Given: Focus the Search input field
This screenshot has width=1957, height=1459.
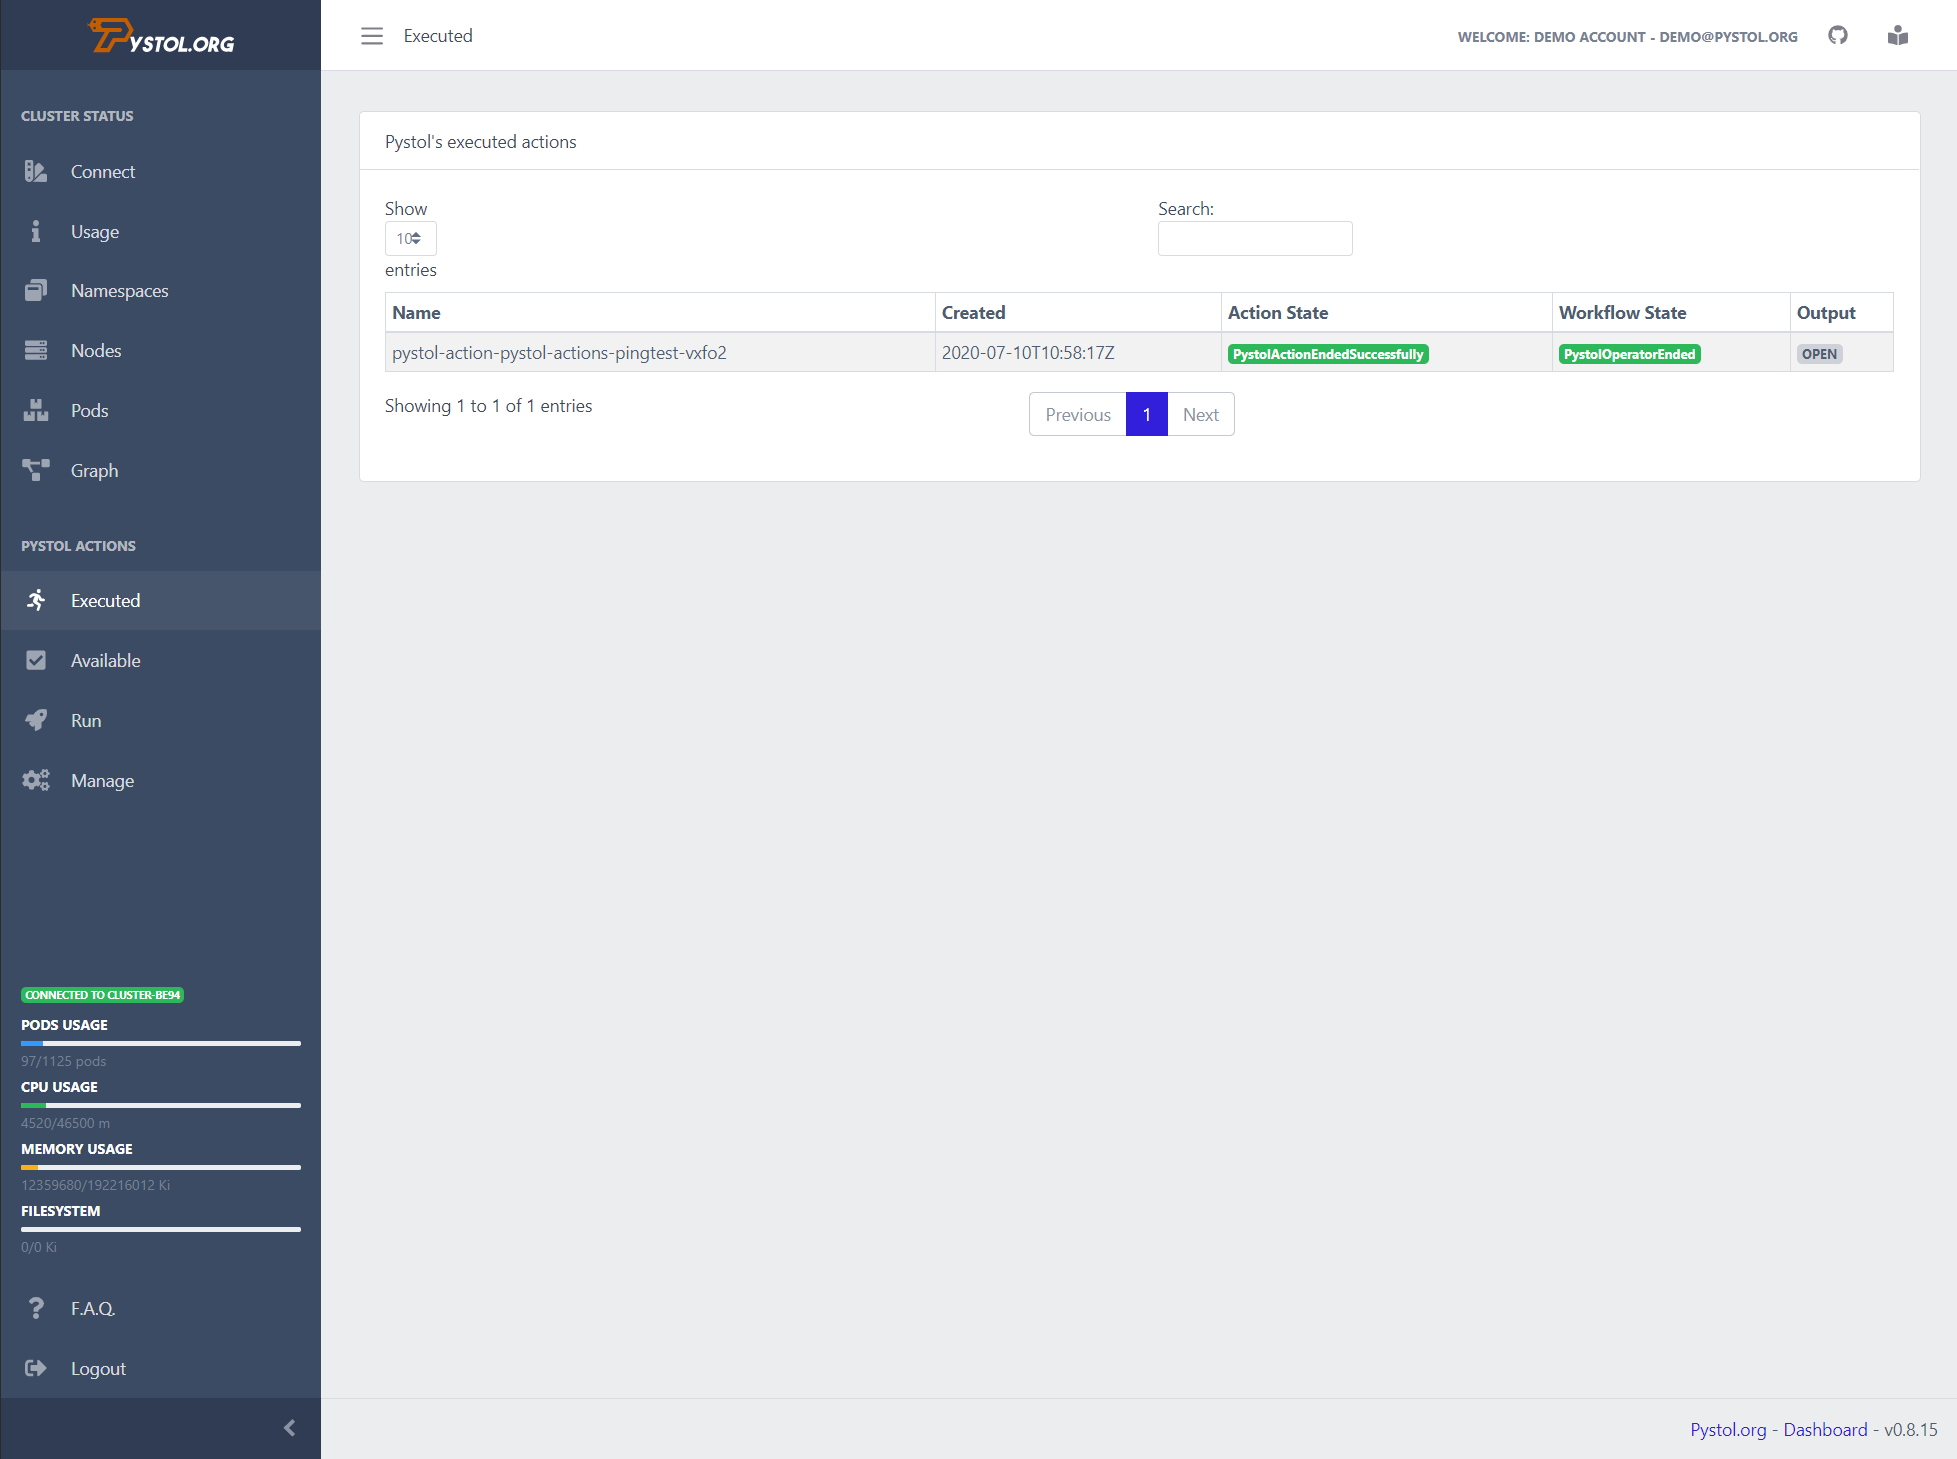Looking at the screenshot, I should coord(1254,239).
